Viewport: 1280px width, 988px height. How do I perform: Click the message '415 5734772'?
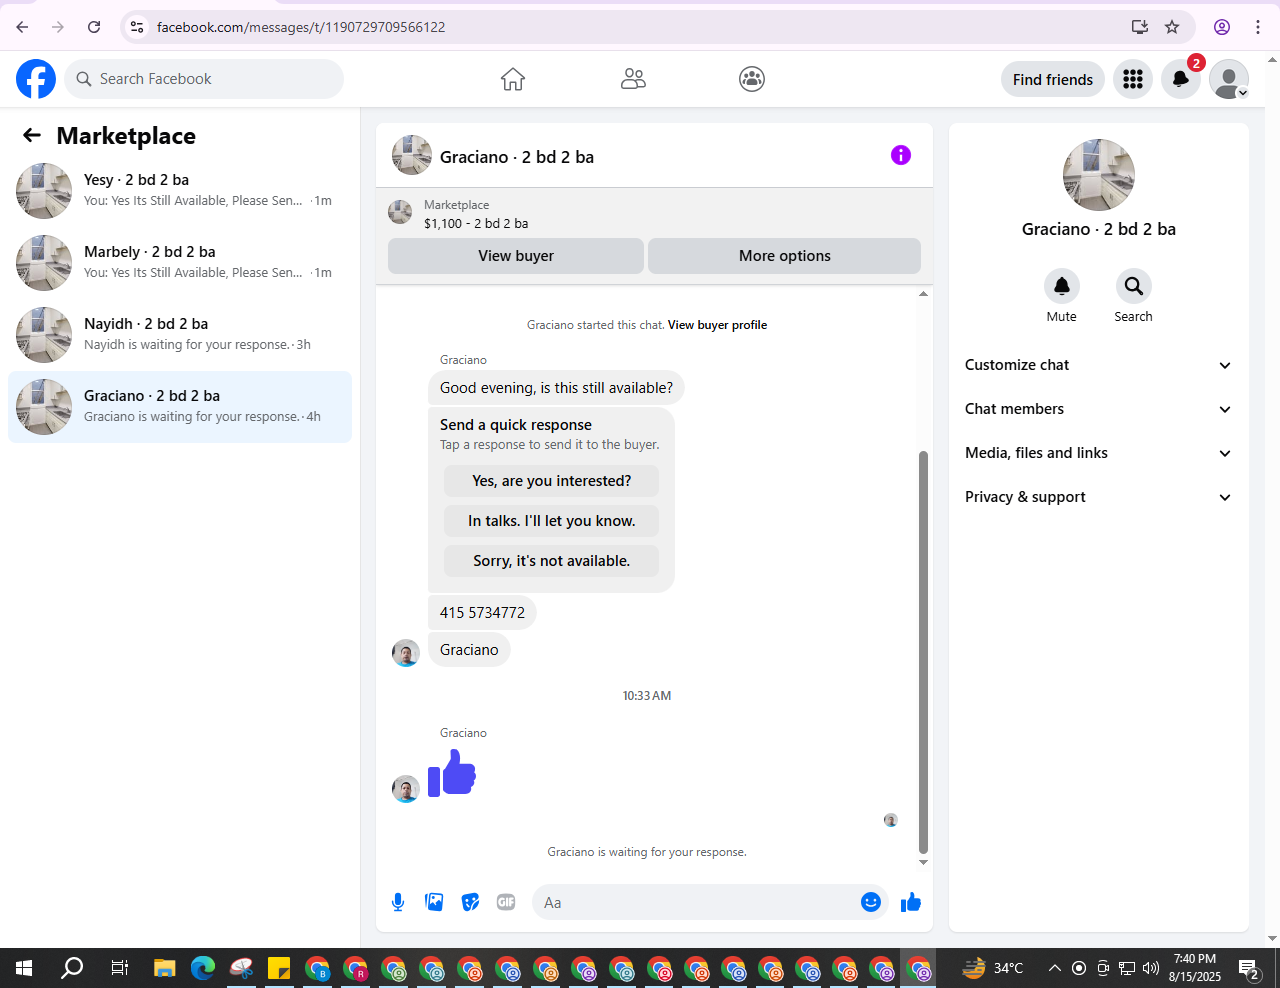[x=482, y=613]
